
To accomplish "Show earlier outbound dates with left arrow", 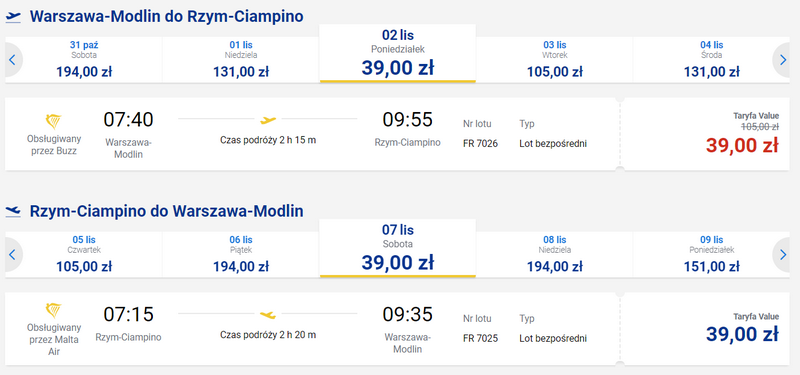I will [13, 60].
